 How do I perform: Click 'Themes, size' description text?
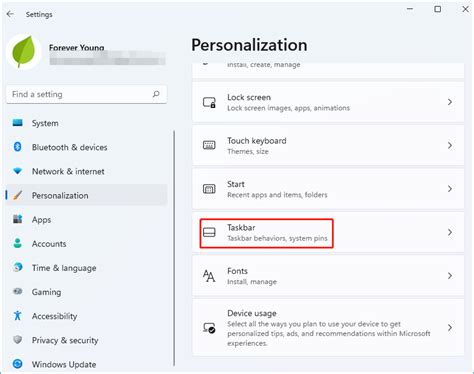[248, 151]
